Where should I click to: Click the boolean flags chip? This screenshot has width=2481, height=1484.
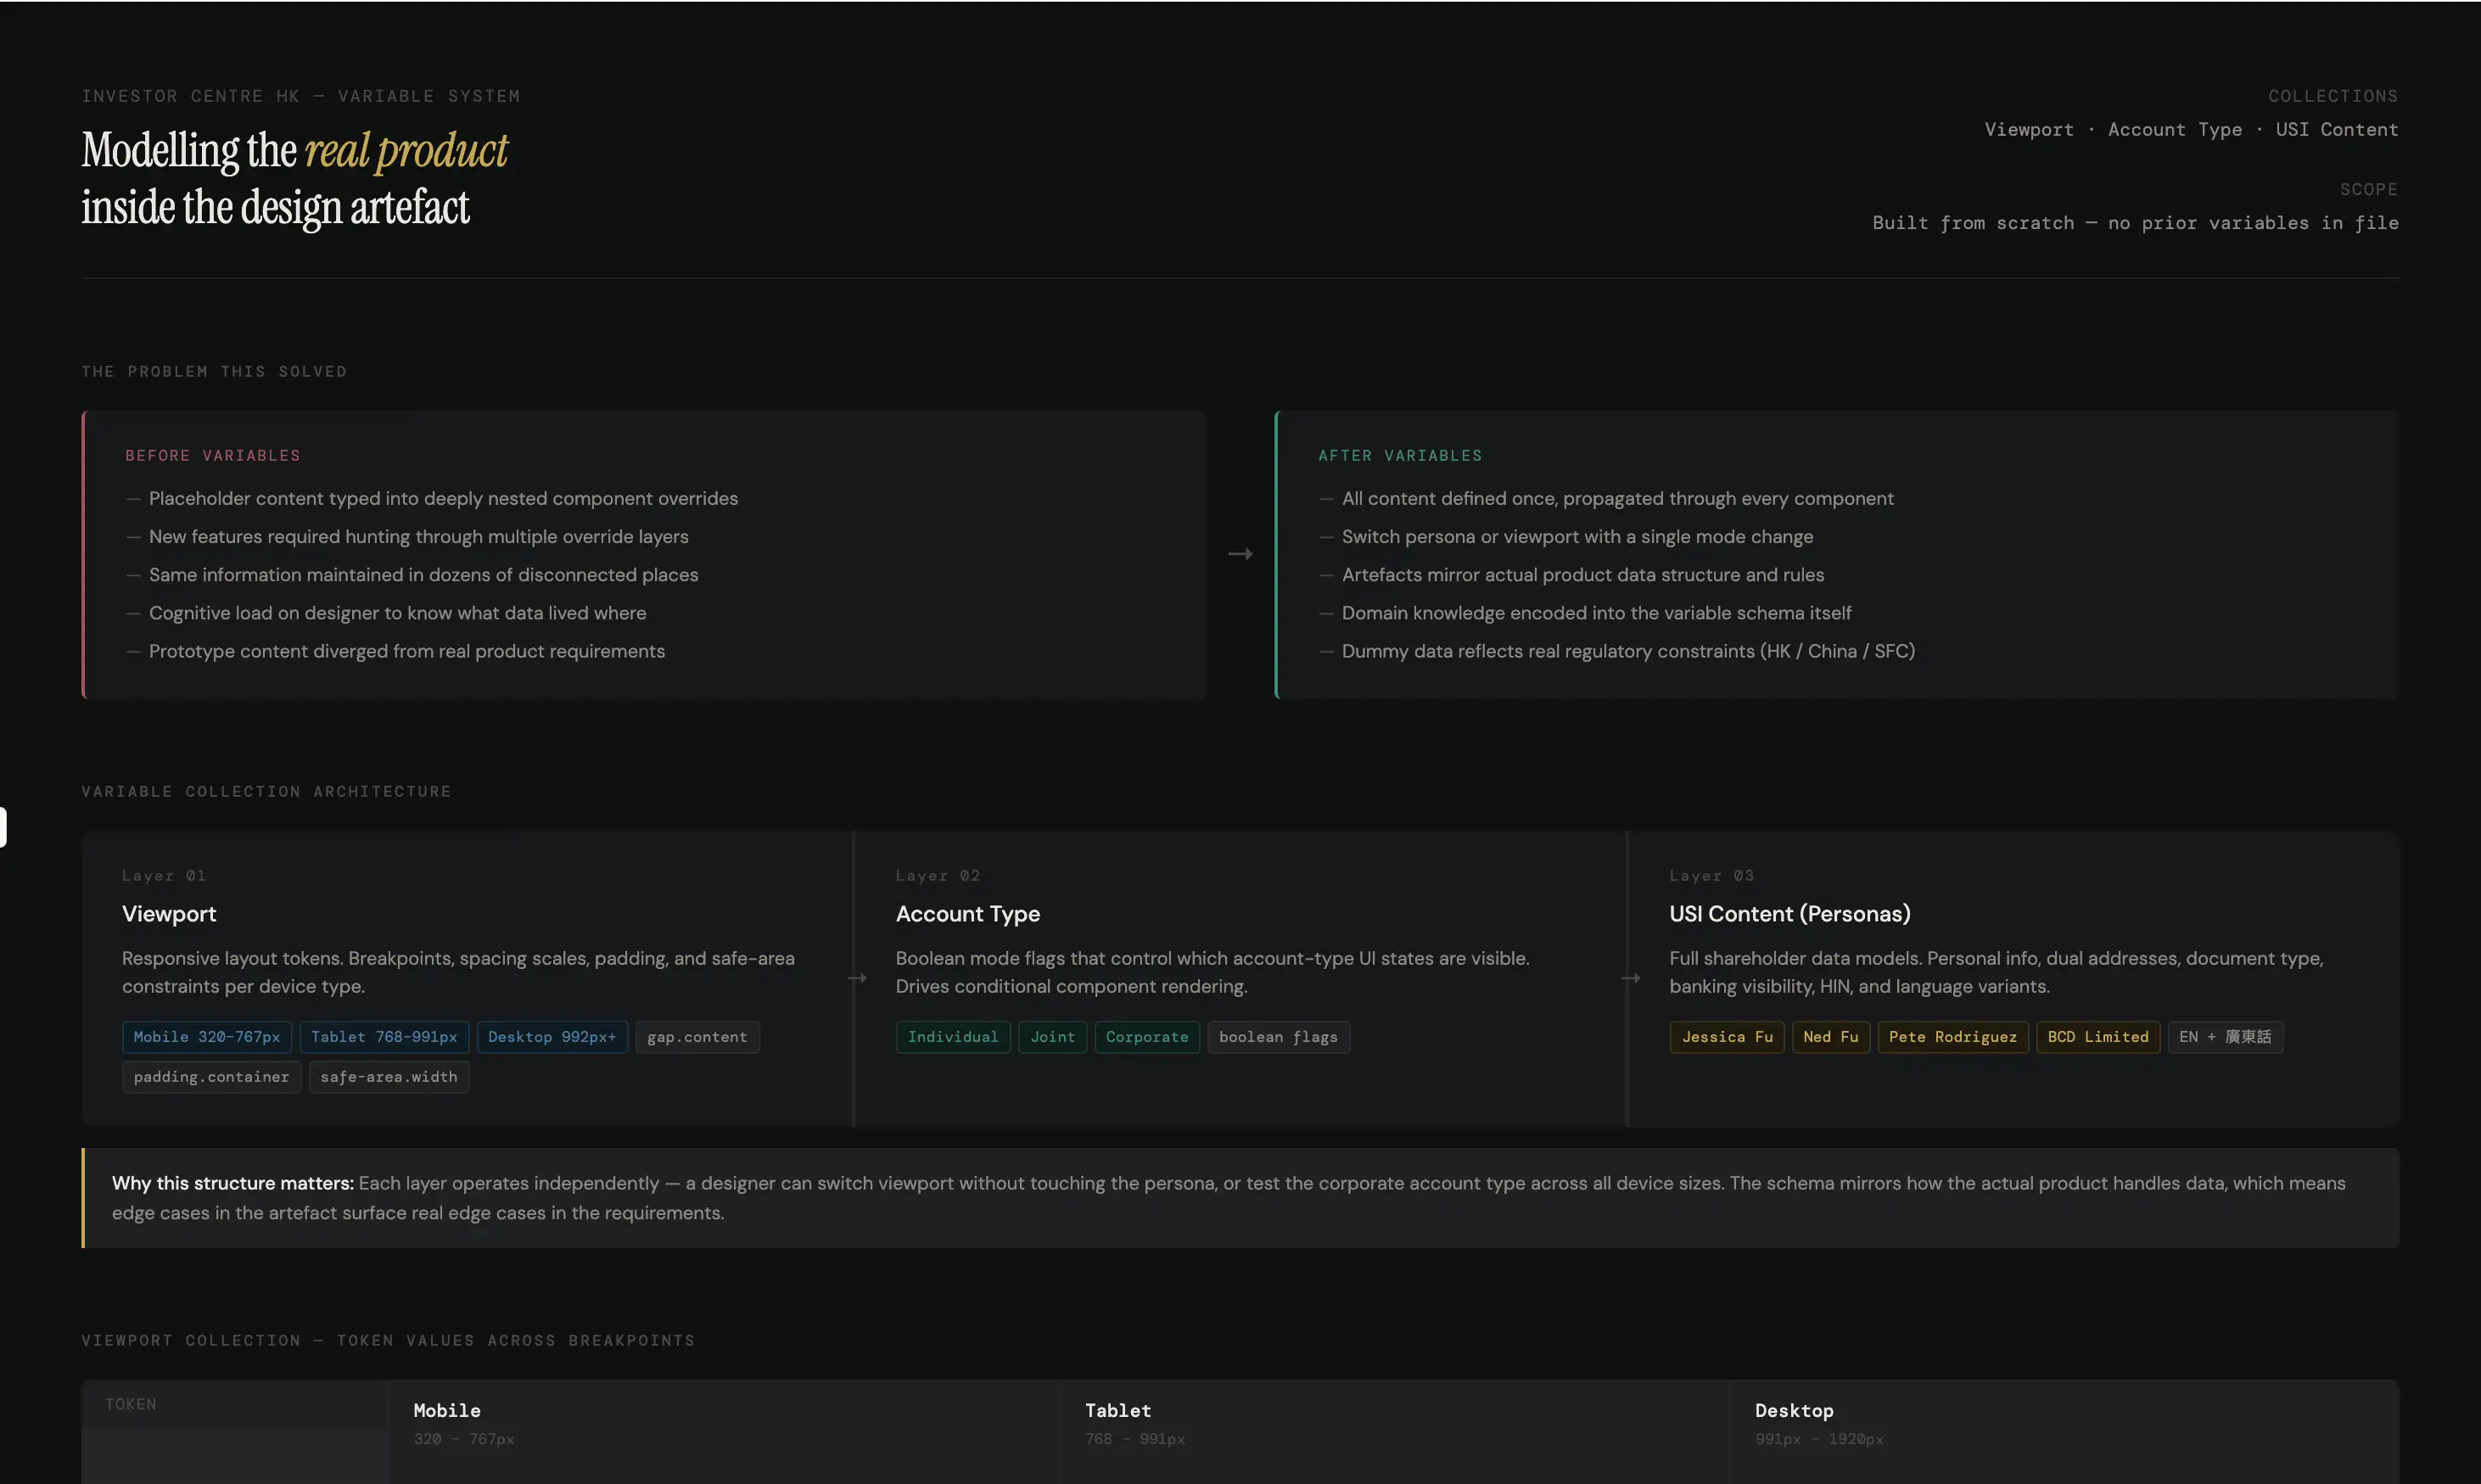(x=1277, y=1037)
